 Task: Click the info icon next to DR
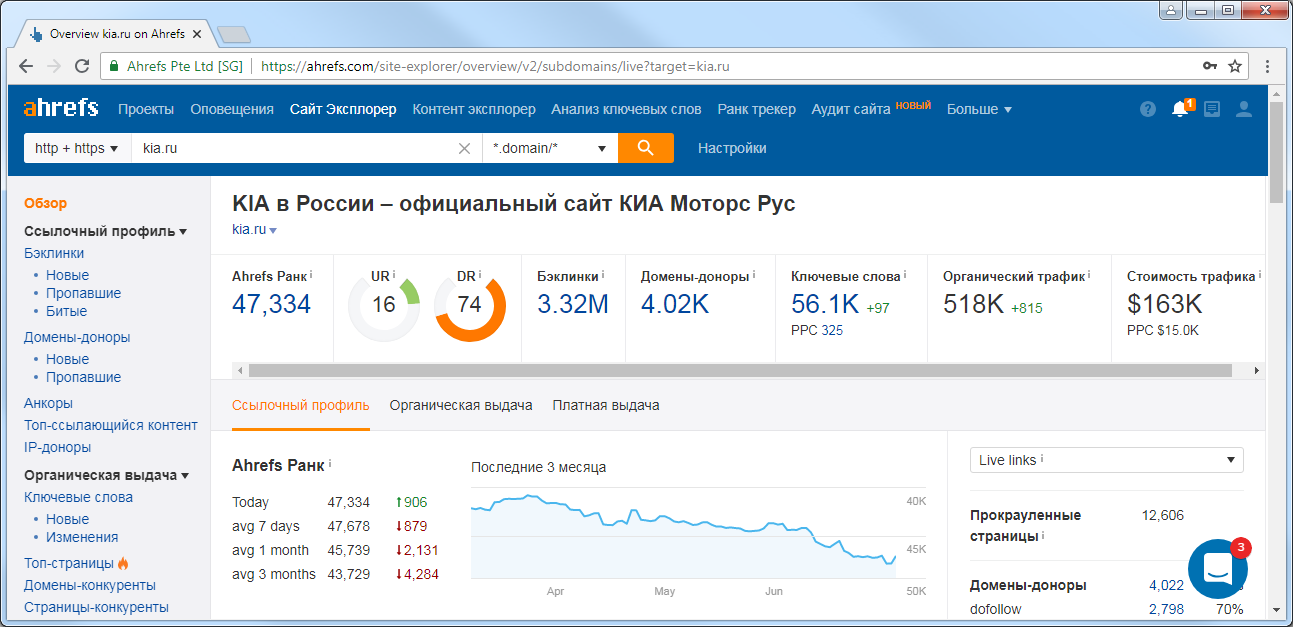480,274
